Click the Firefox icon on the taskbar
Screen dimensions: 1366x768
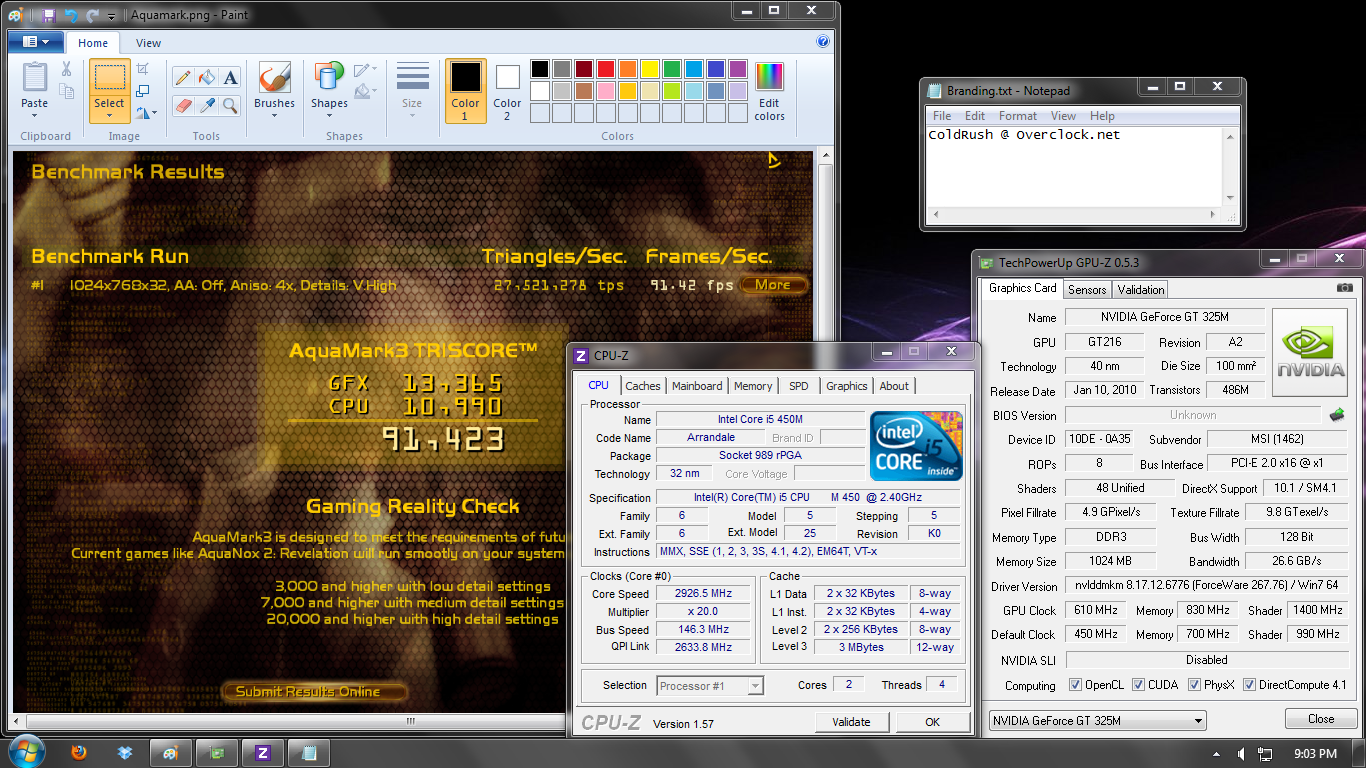[x=79, y=753]
